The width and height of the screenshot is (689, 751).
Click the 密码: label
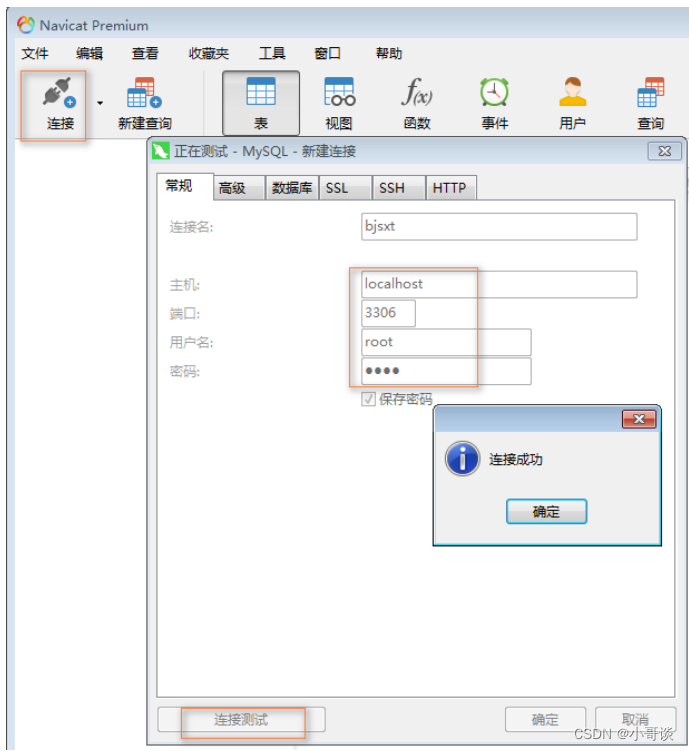click(x=184, y=371)
